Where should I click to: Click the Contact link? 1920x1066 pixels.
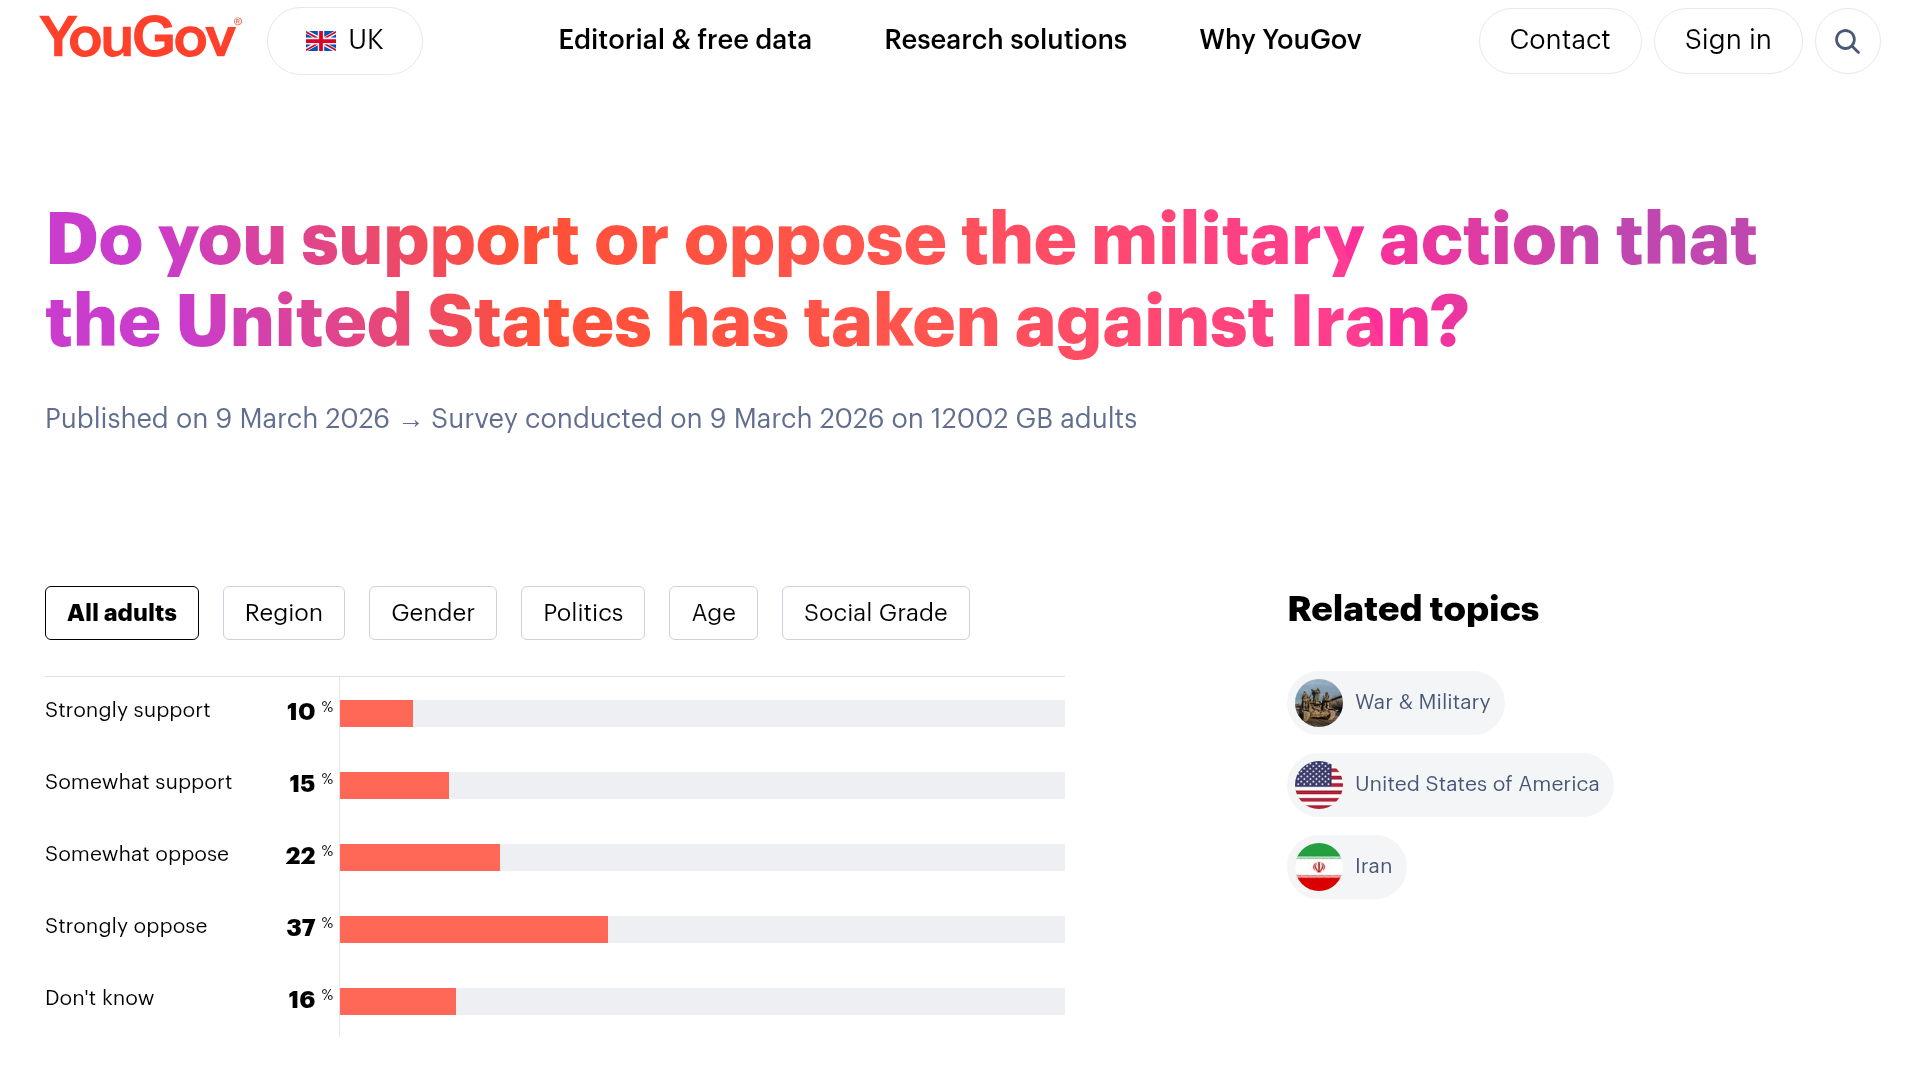[1559, 40]
